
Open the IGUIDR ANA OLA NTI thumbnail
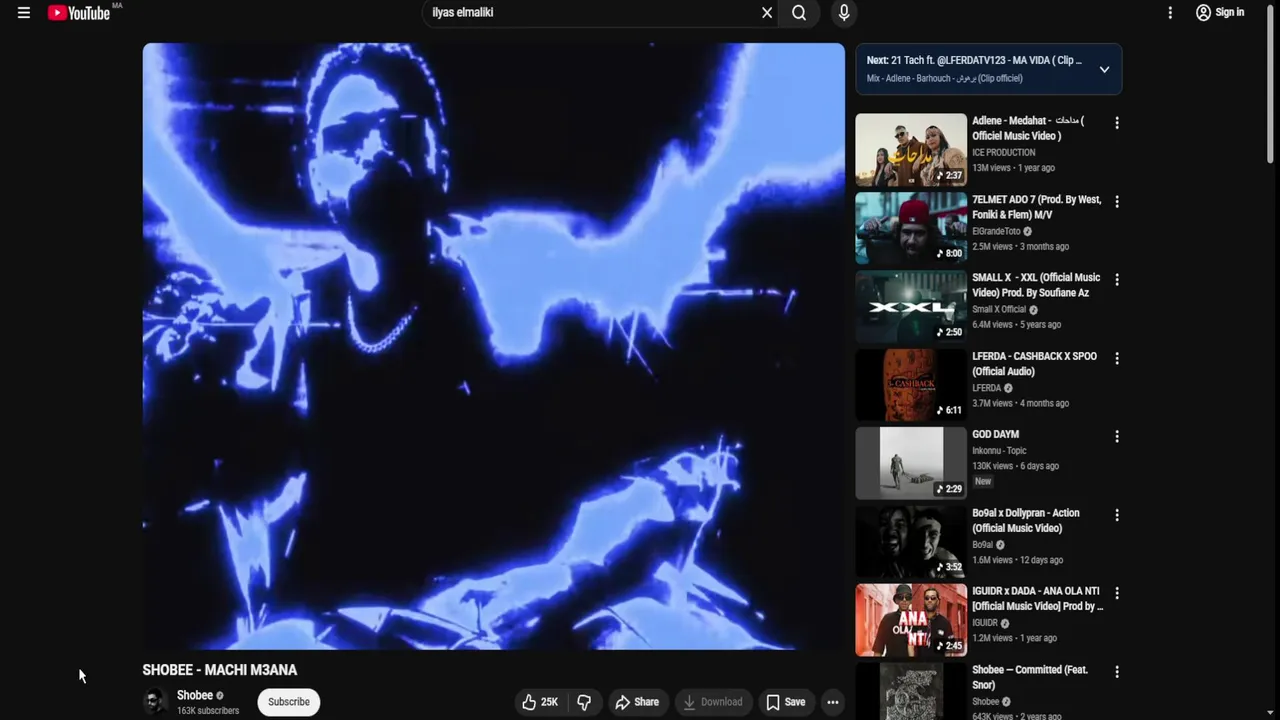coord(911,620)
